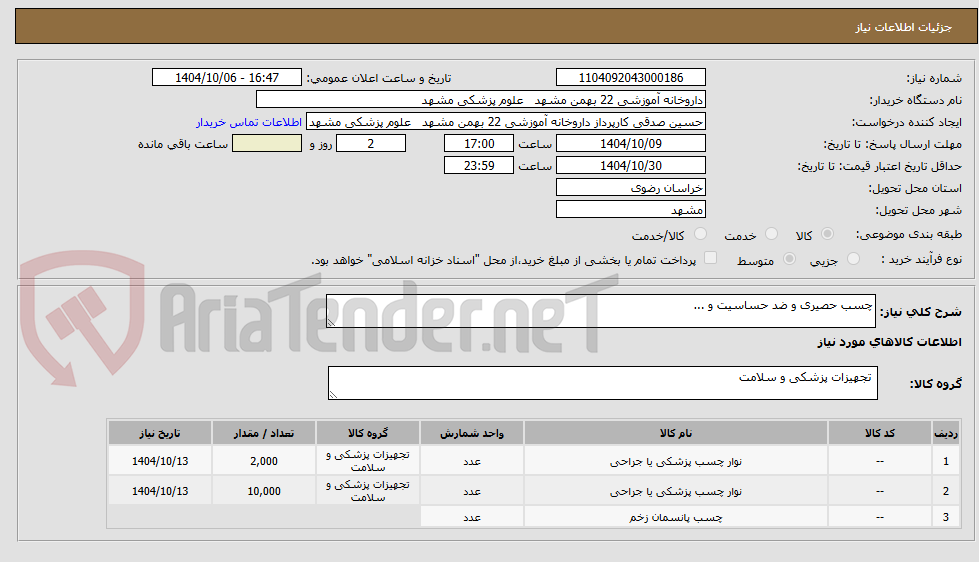Toggle the اسناد خزانه اسلامی payment checkbox
Image resolution: width=979 pixels, height=562 pixels.
coord(711,258)
